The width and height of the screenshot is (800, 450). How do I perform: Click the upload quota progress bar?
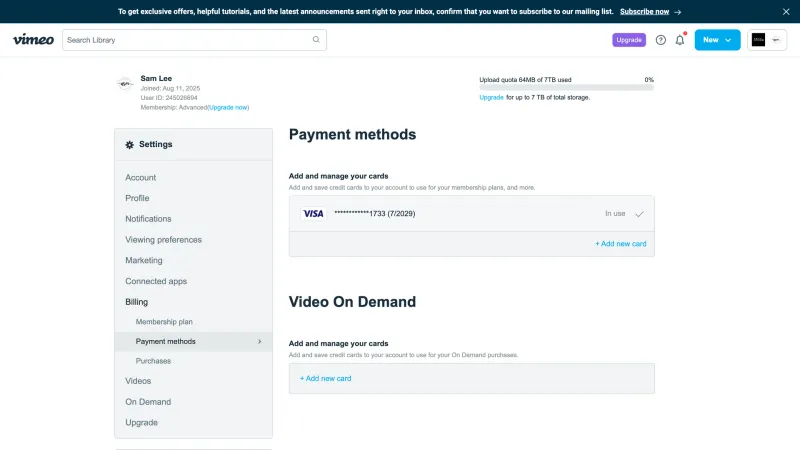tap(566, 88)
